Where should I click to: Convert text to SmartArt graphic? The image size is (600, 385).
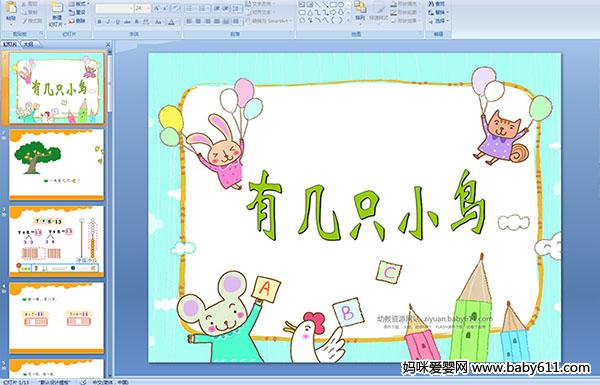coord(269,21)
